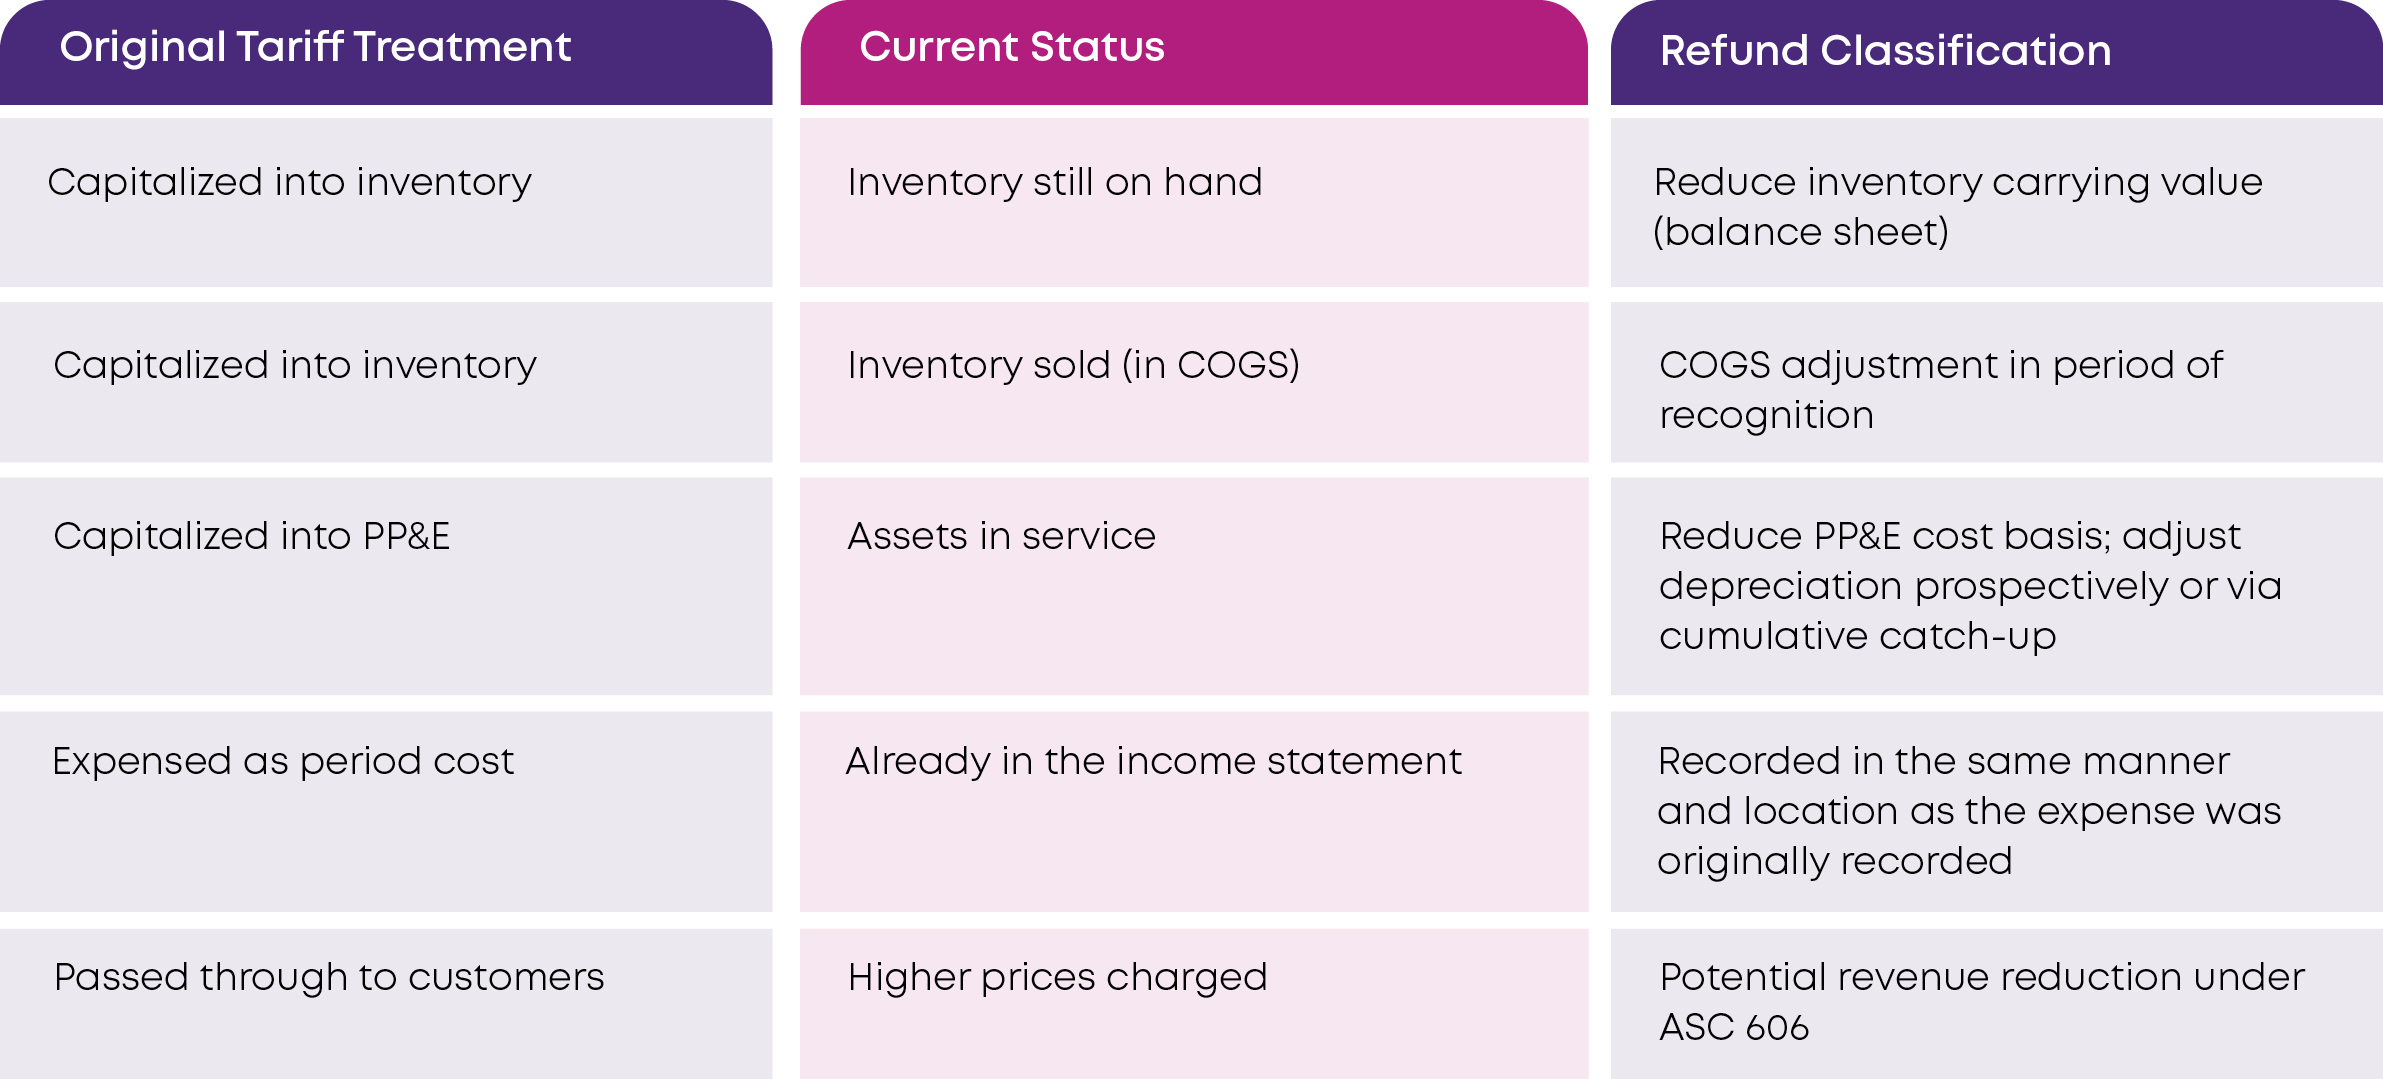The width and height of the screenshot is (2383, 1079).
Task: Select the Higher prices charged cell
Action: click(1057, 978)
